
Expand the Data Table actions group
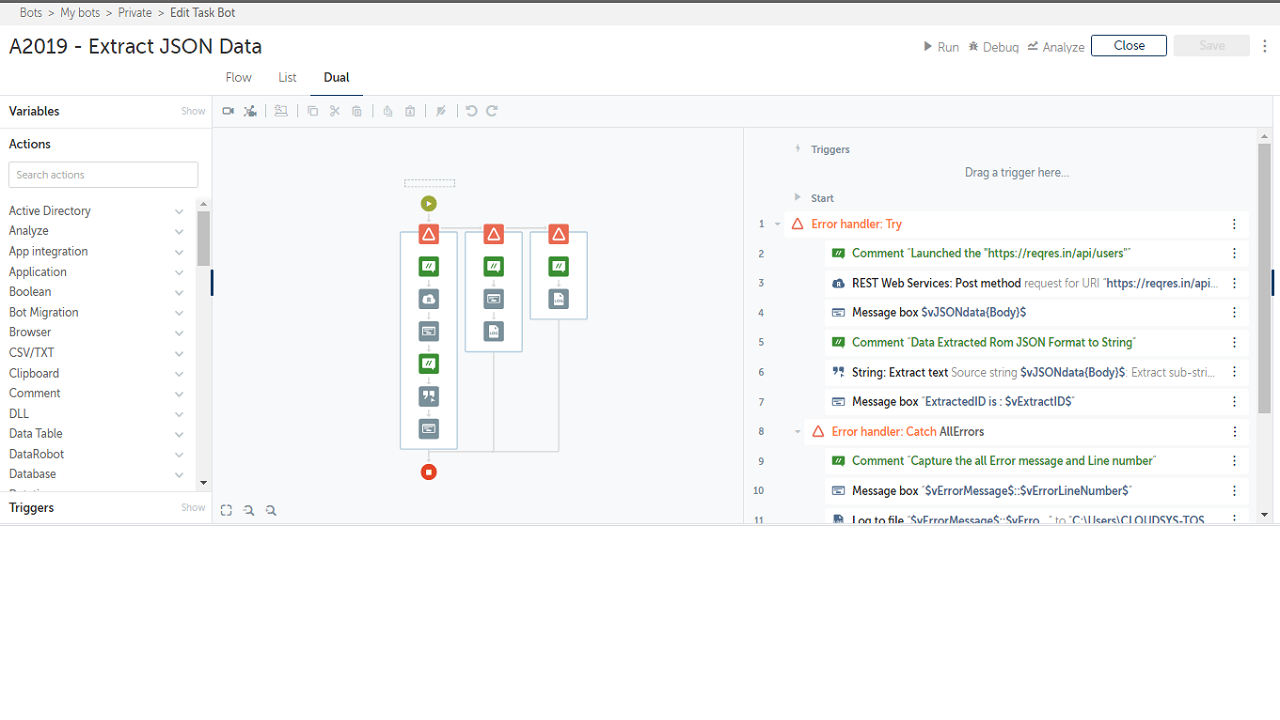tap(179, 434)
